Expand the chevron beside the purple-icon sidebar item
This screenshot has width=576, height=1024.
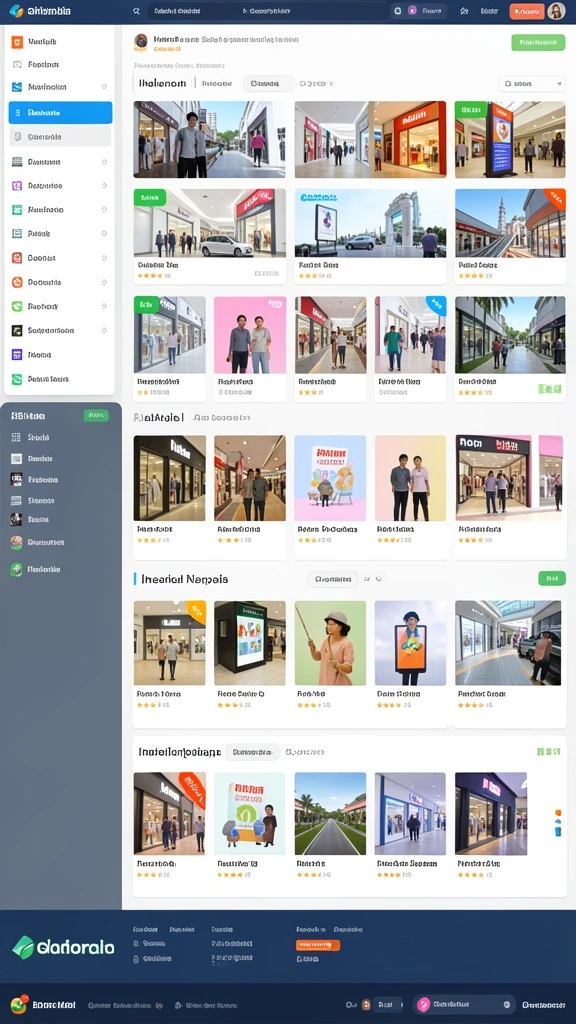(104, 185)
